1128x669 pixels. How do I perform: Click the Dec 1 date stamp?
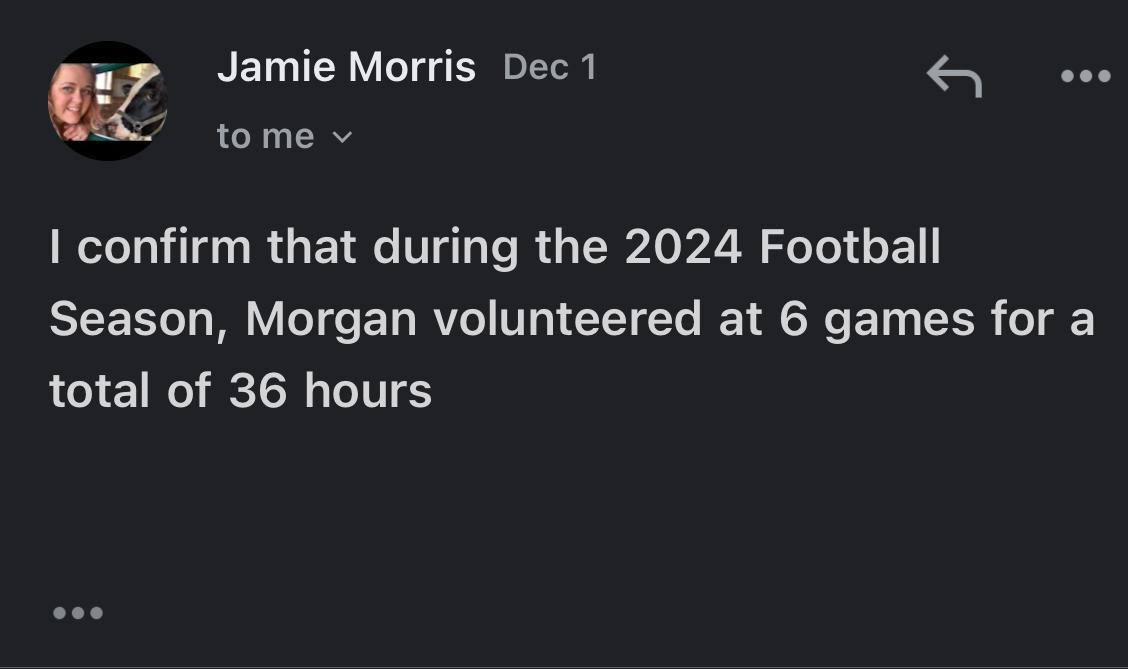550,68
